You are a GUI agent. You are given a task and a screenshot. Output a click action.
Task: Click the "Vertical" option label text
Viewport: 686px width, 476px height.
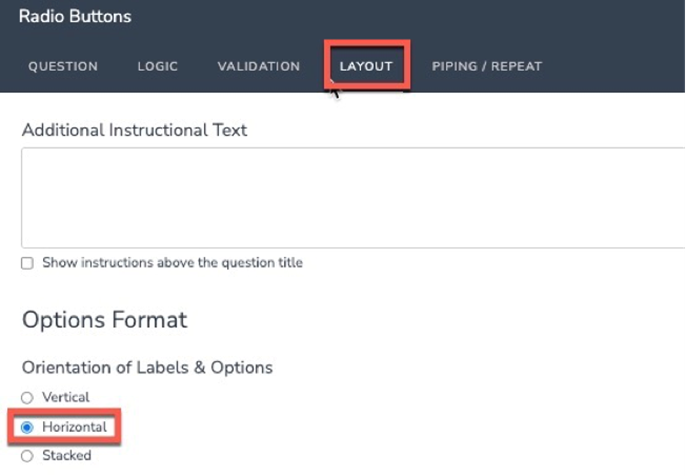[x=66, y=398]
